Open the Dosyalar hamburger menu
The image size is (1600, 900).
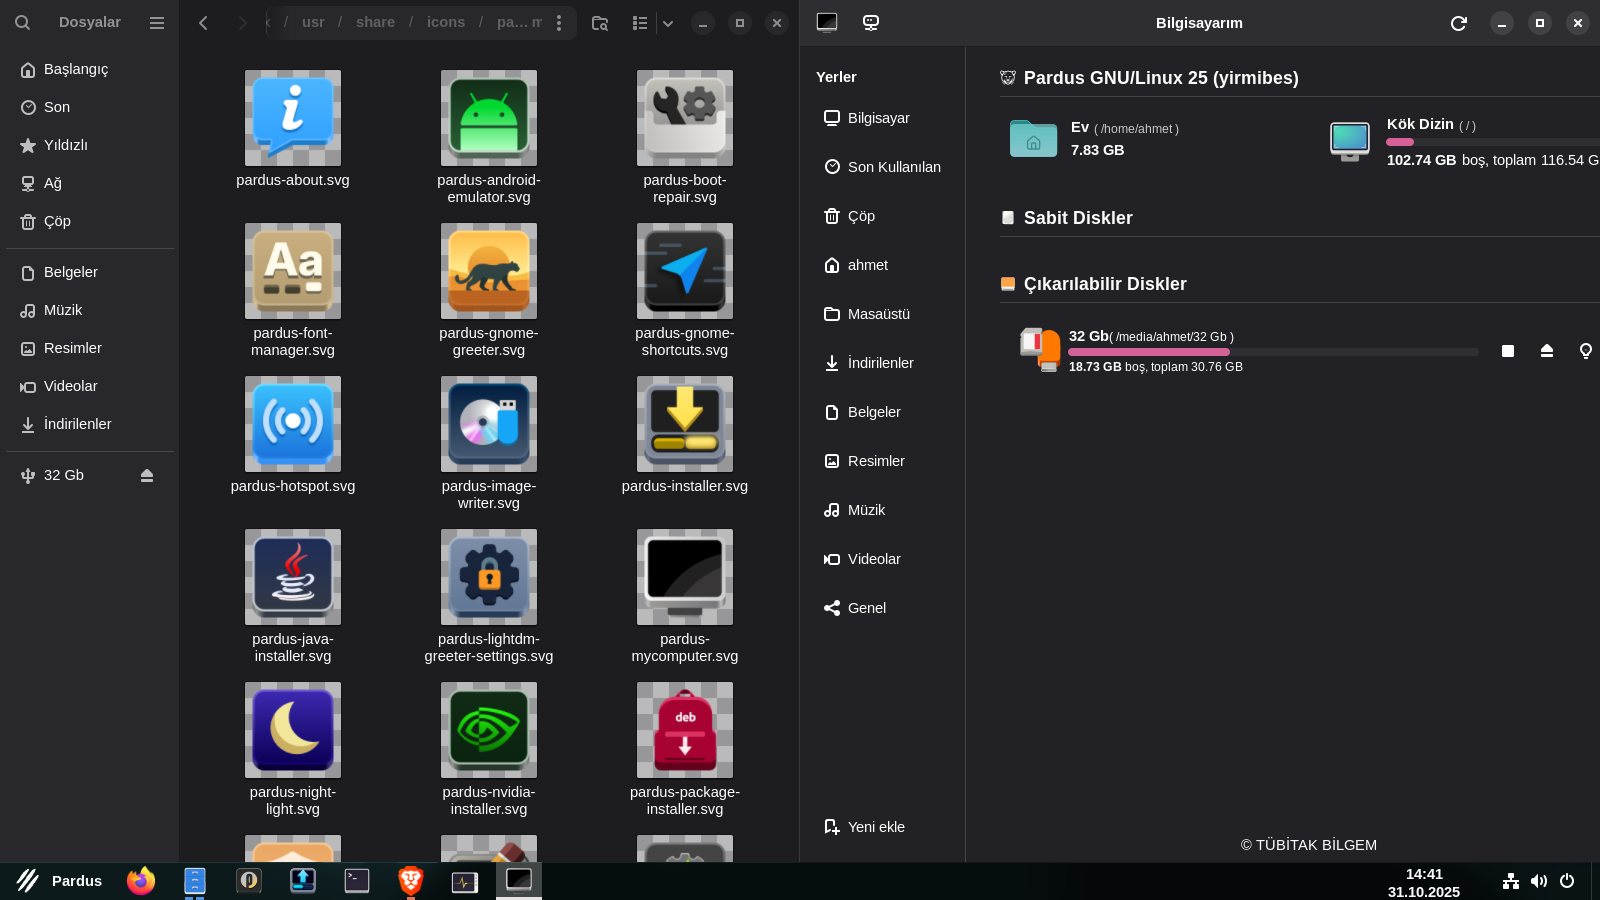pyautogui.click(x=157, y=22)
